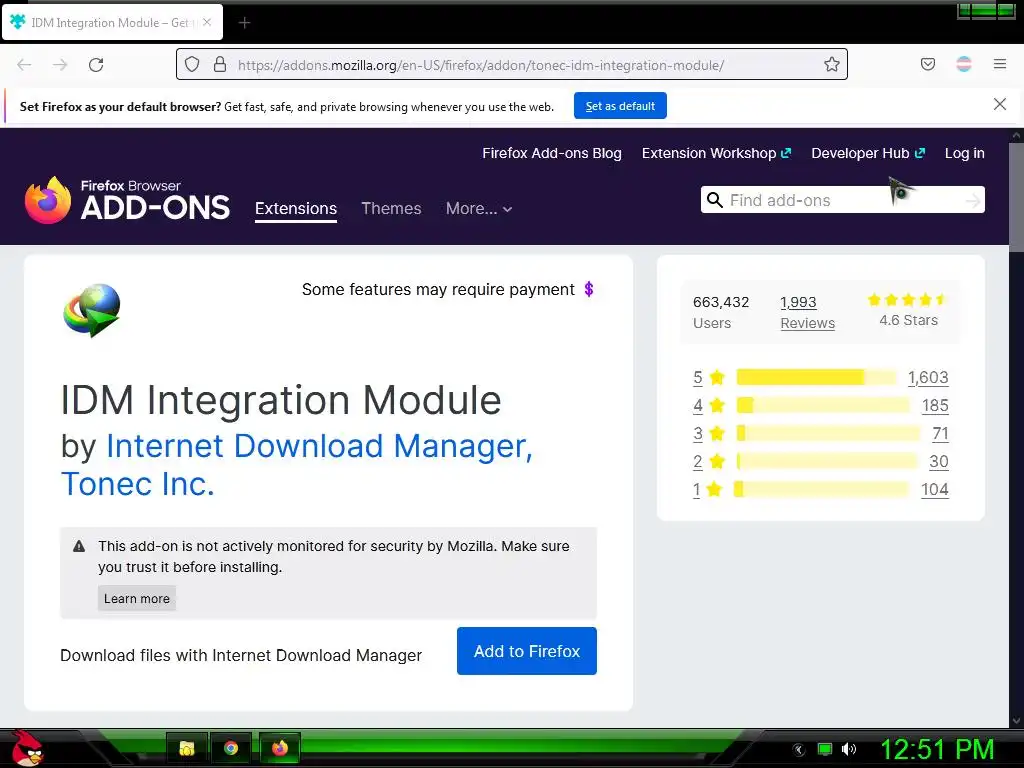Image resolution: width=1024 pixels, height=768 pixels.
Task: Save page to Pocket
Action: click(927, 64)
